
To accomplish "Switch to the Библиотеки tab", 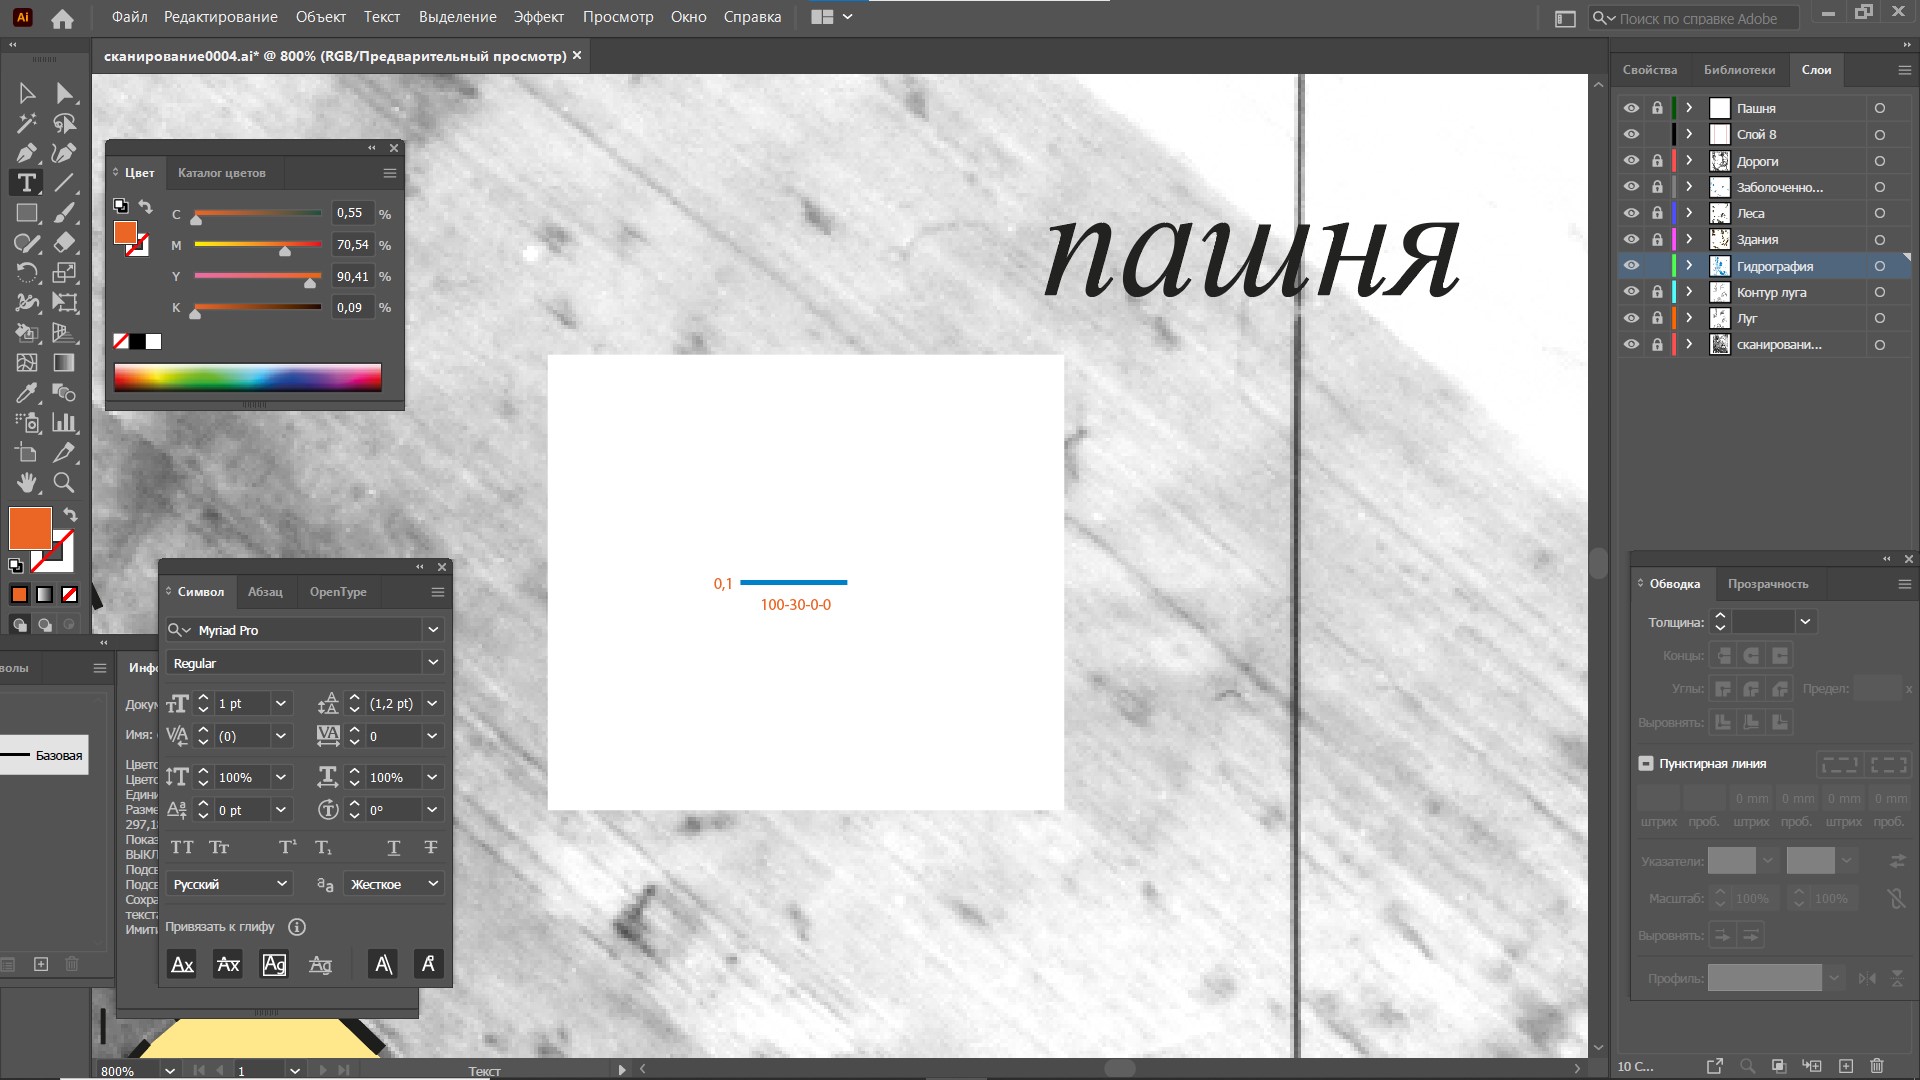I will pyautogui.click(x=1739, y=70).
